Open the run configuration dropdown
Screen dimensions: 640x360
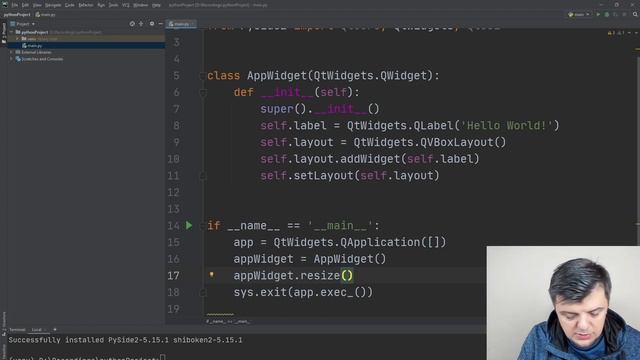click(579, 14)
